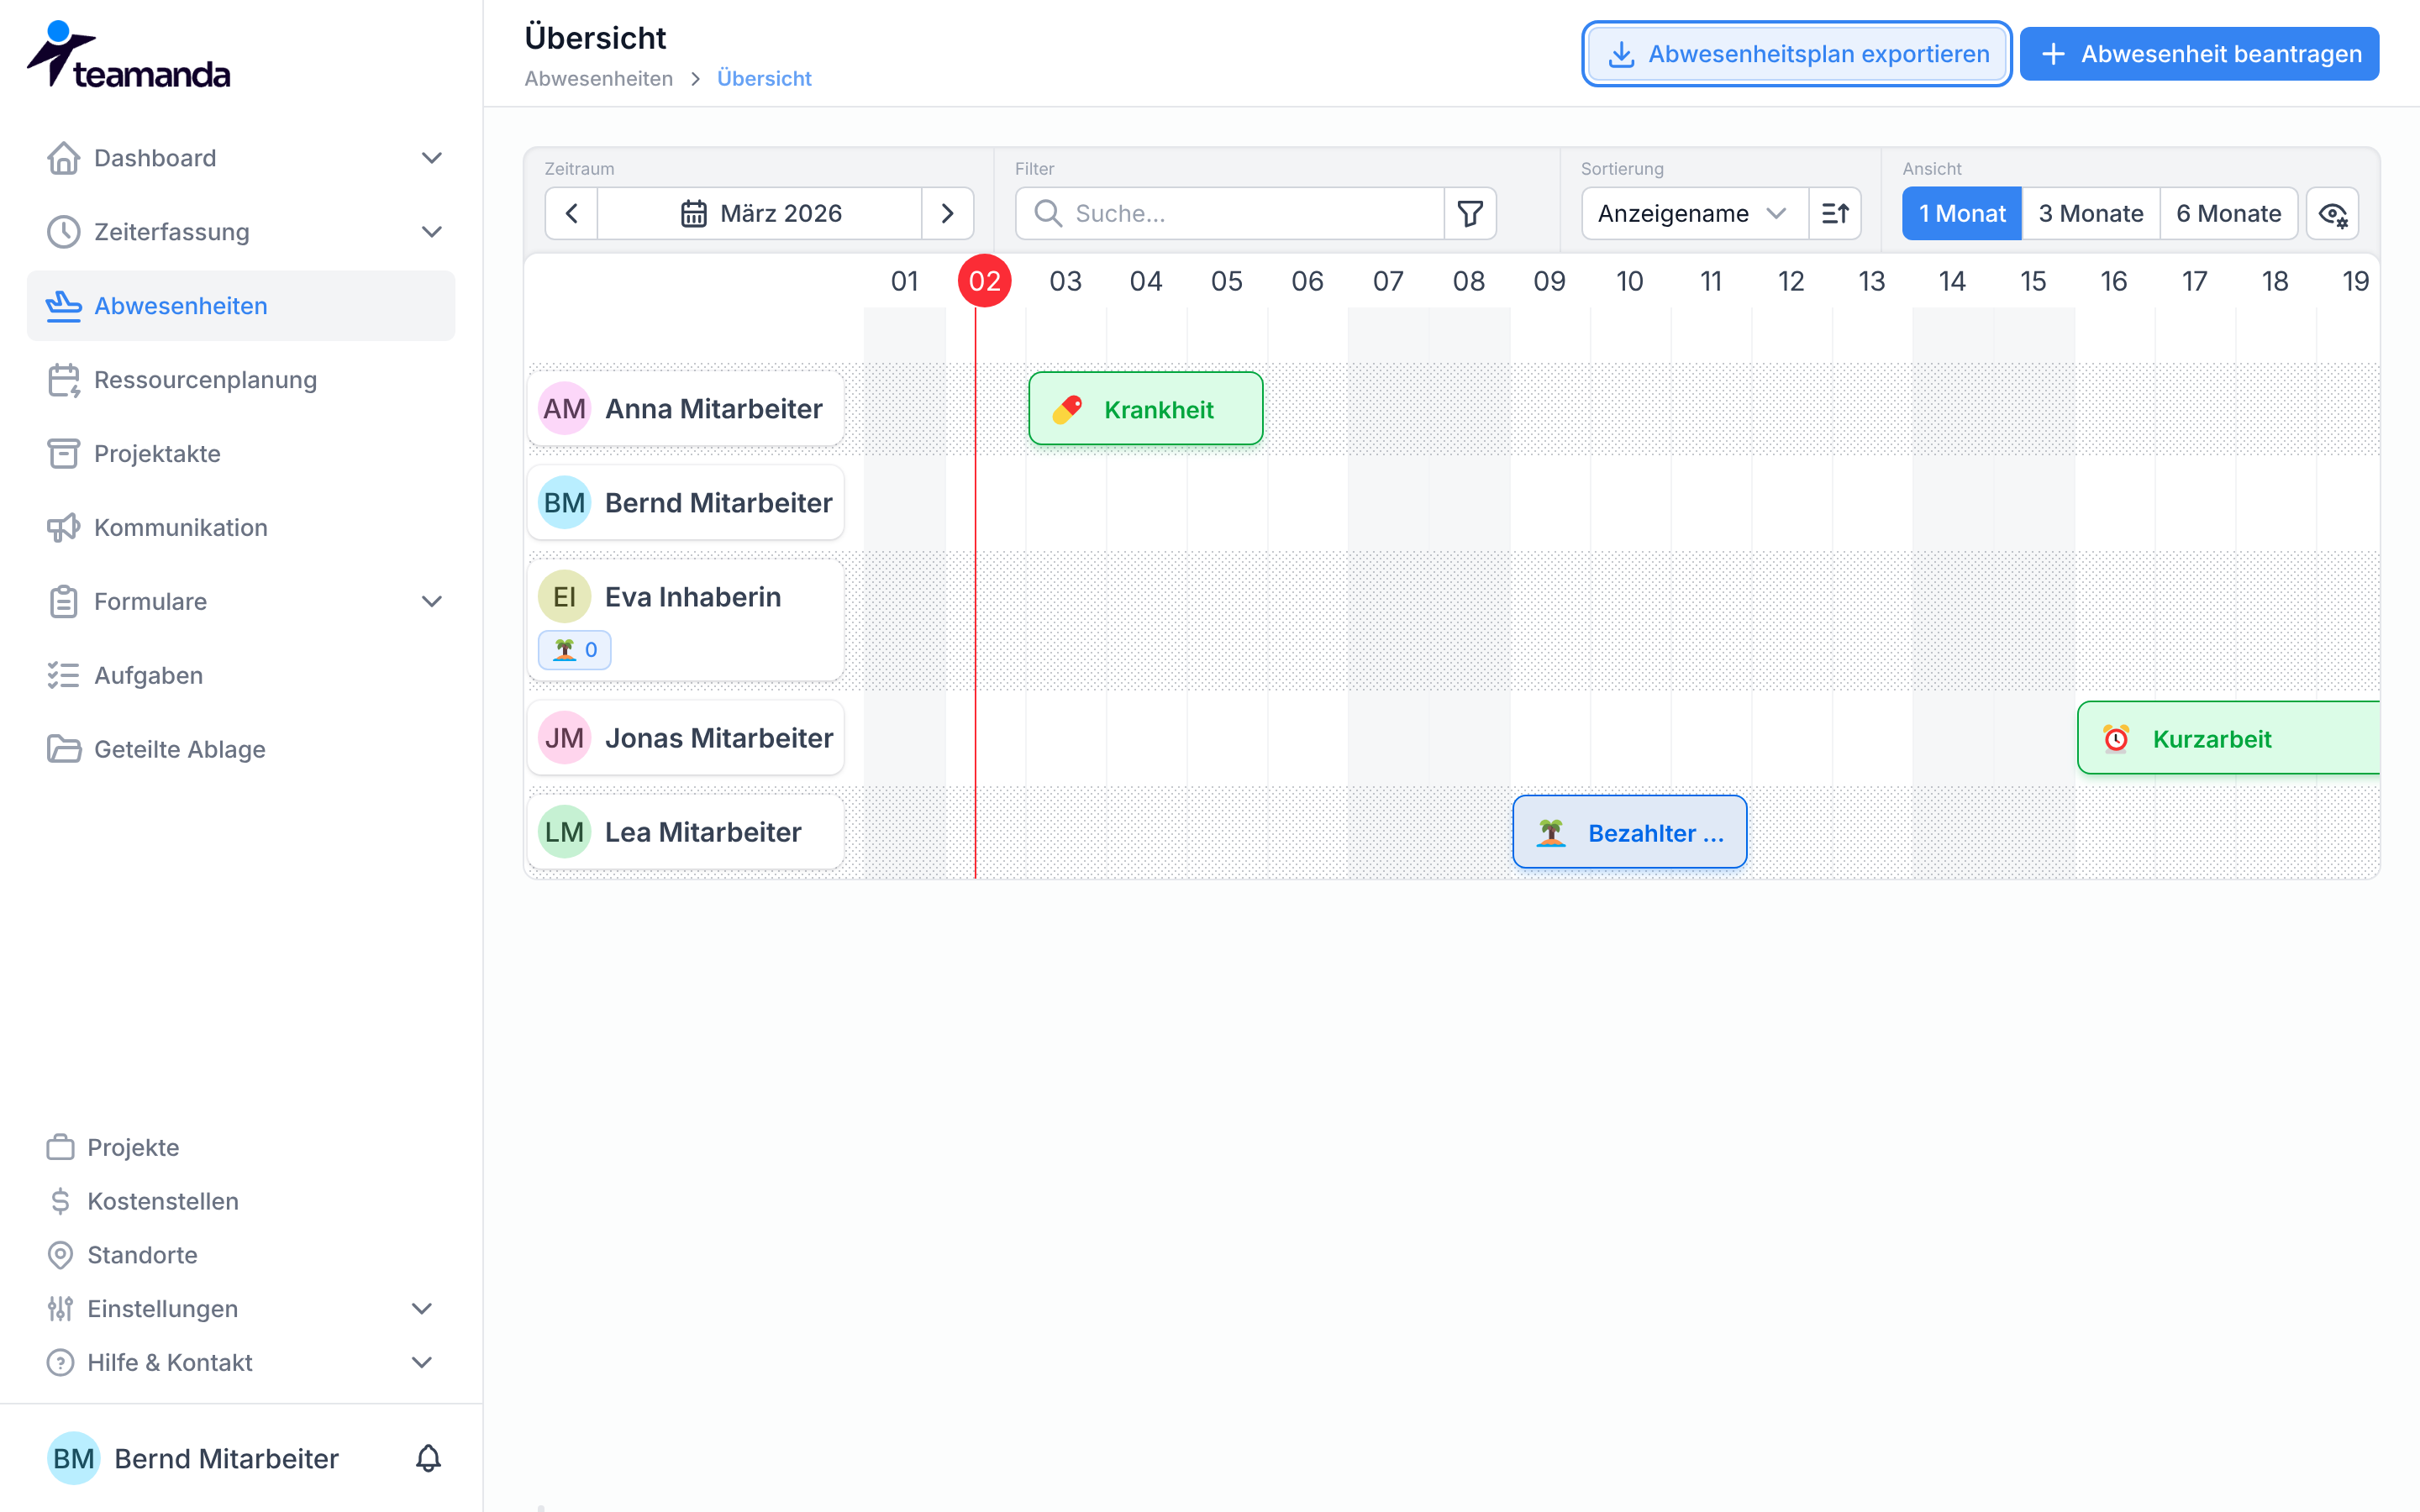Open Ressourcenplanung in the sidebar
This screenshot has height=1512, width=2420.
click(240, 380)
